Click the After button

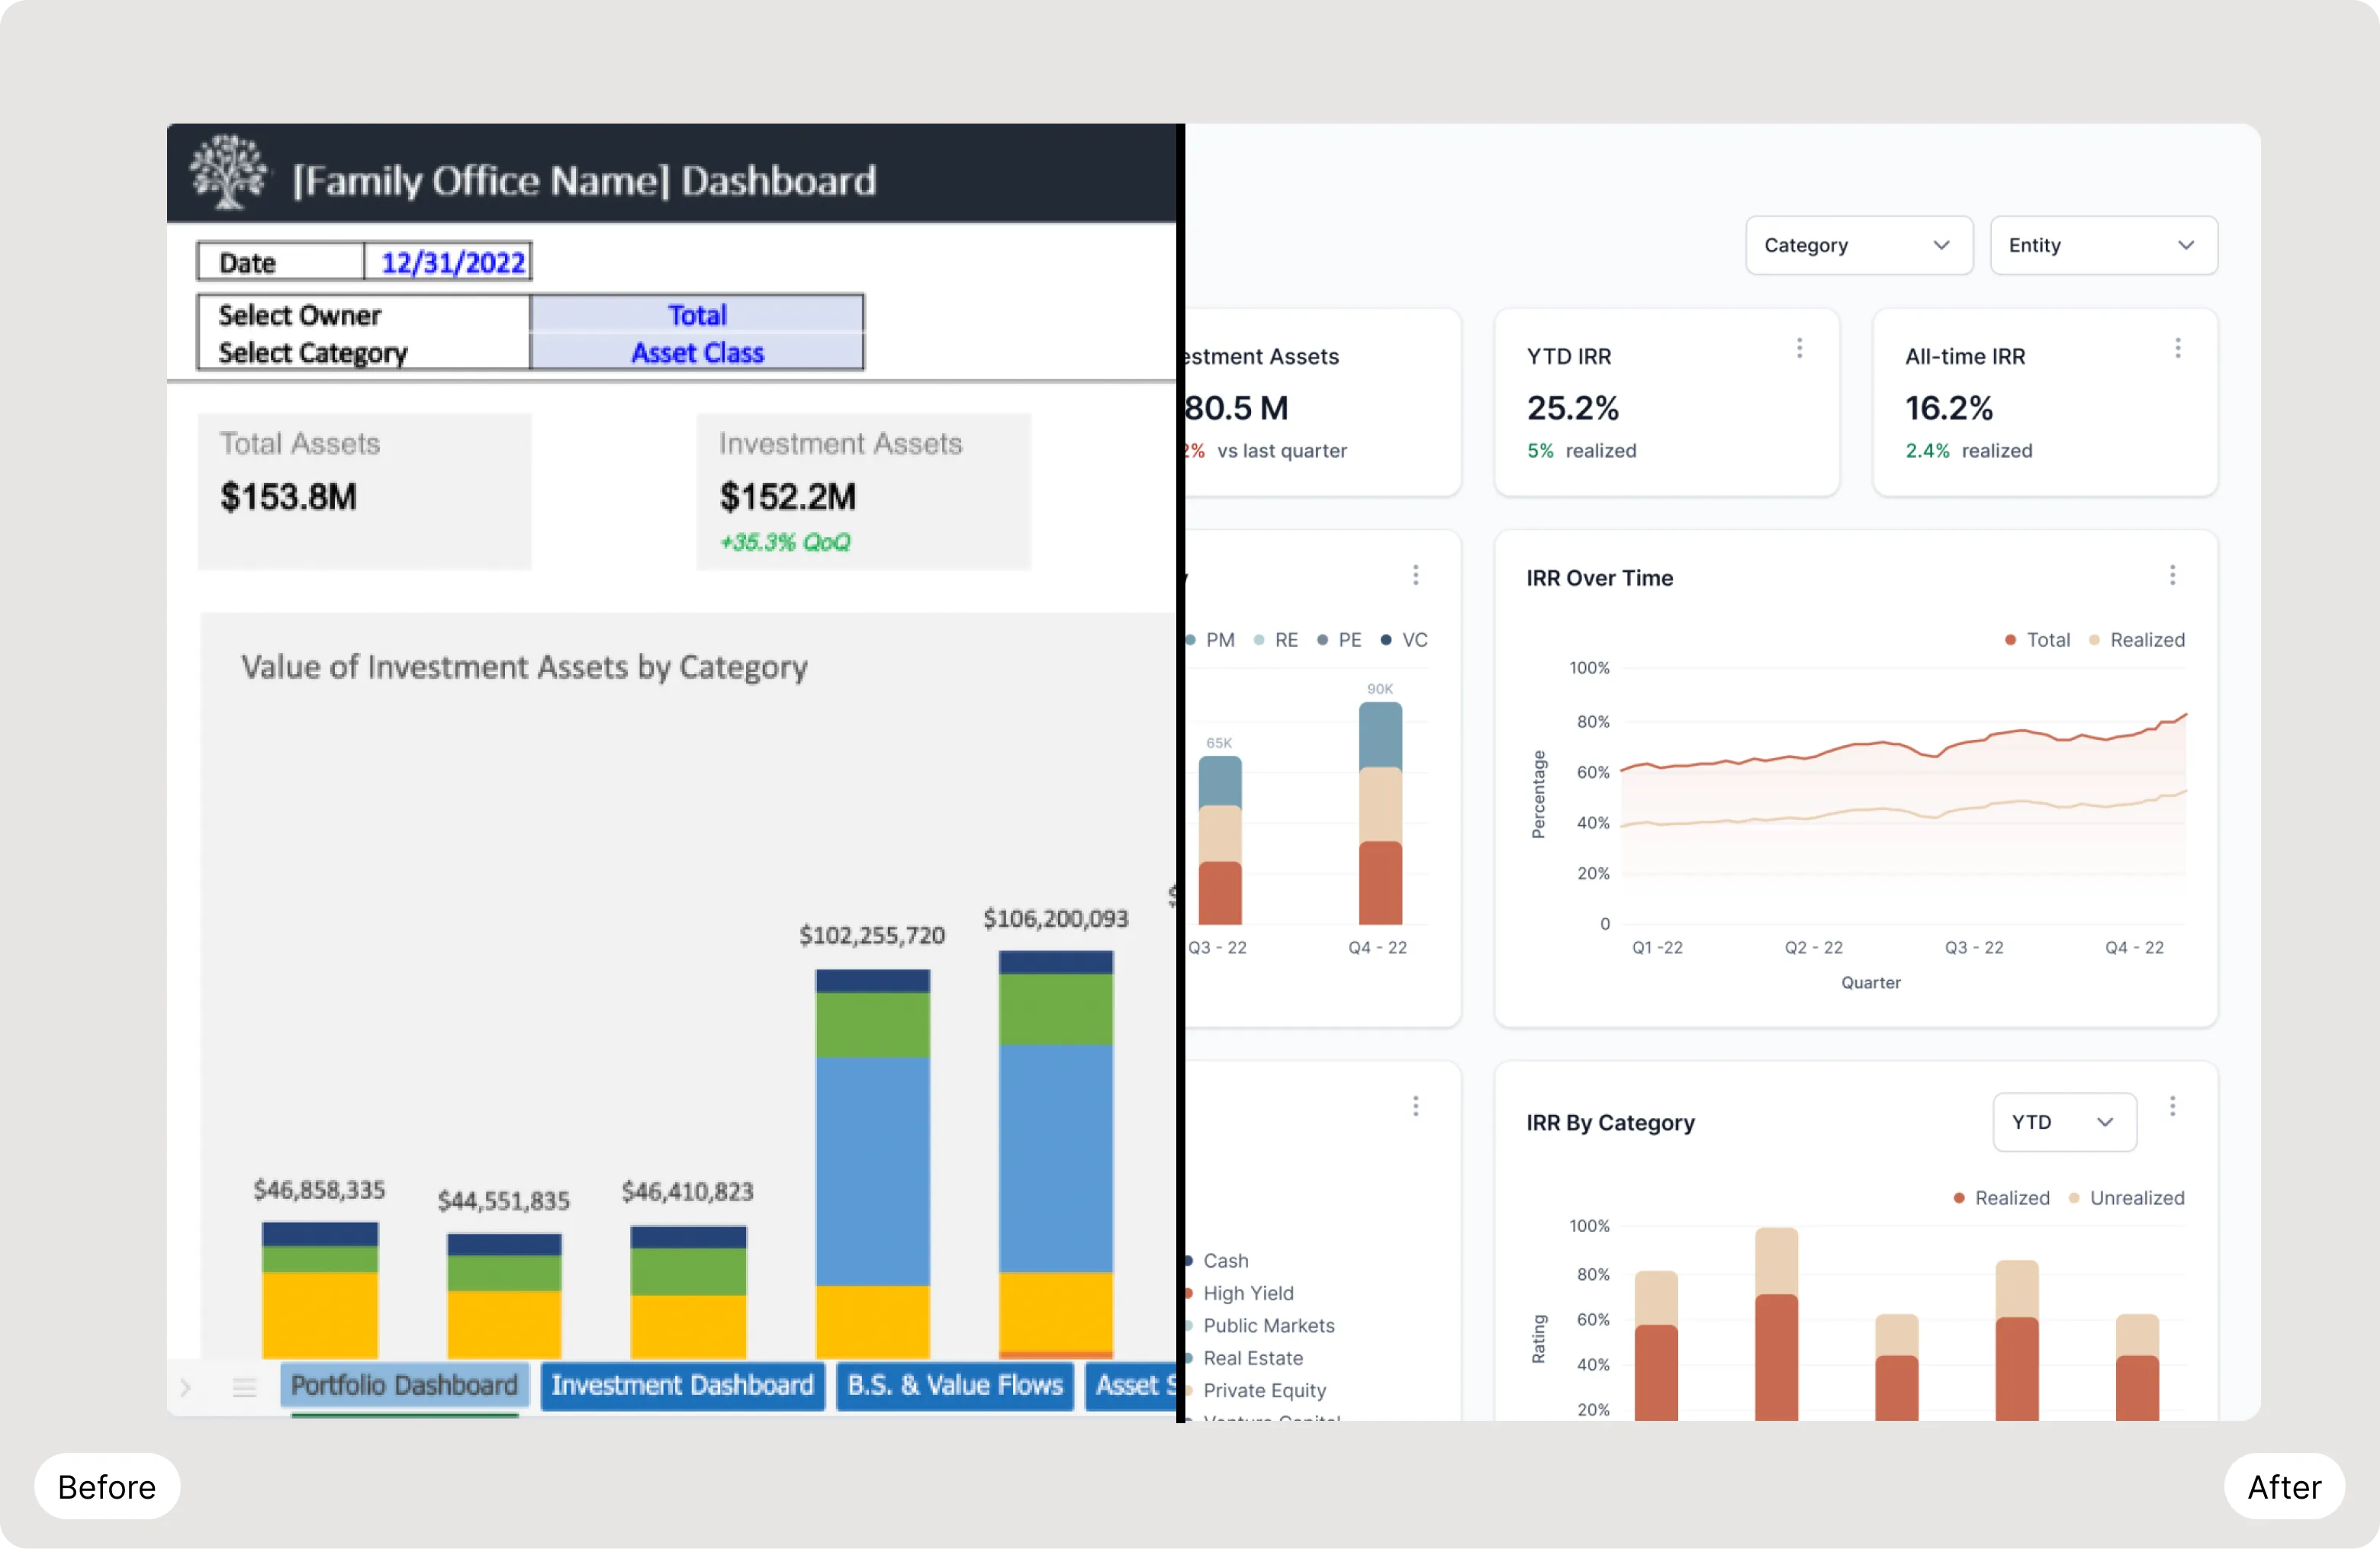2283,1487
